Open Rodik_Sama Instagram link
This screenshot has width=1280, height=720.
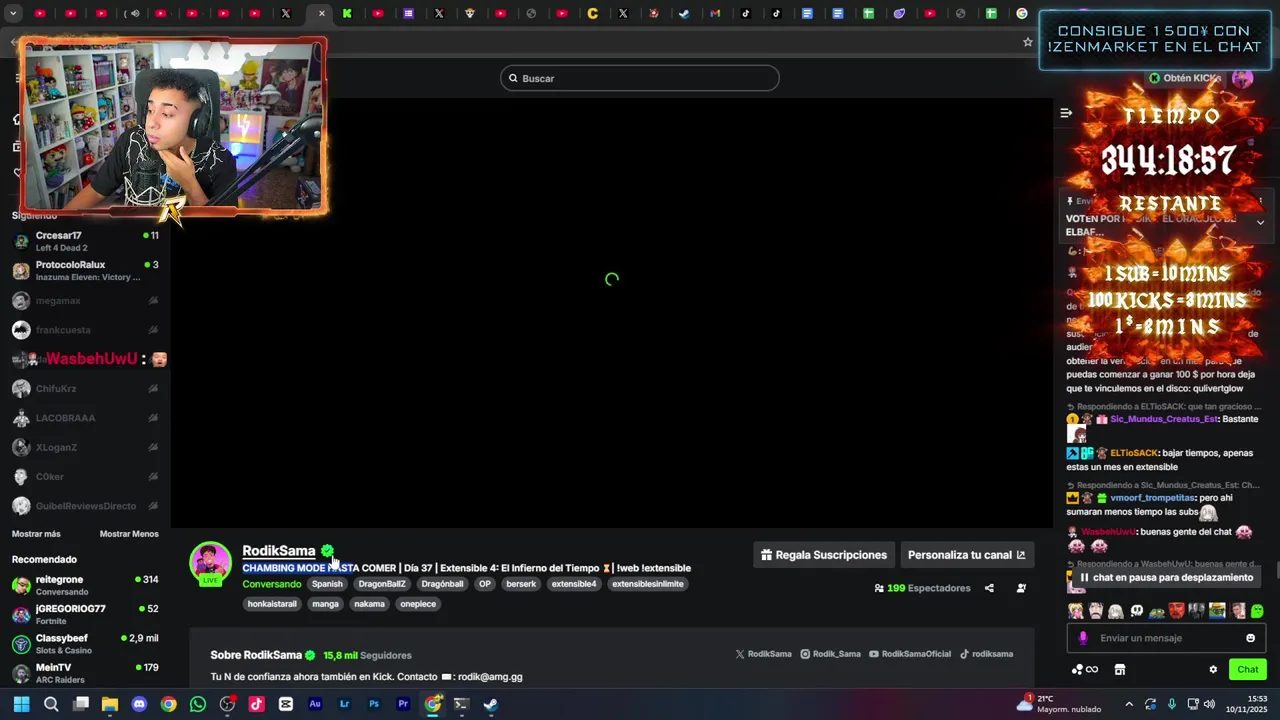(x=830, y=654)
